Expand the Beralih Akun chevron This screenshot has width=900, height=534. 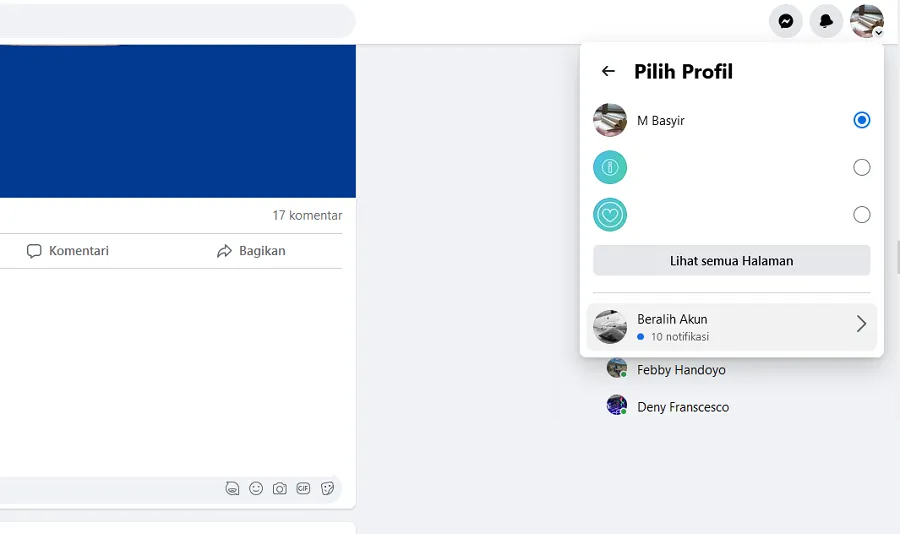[861, 324]
